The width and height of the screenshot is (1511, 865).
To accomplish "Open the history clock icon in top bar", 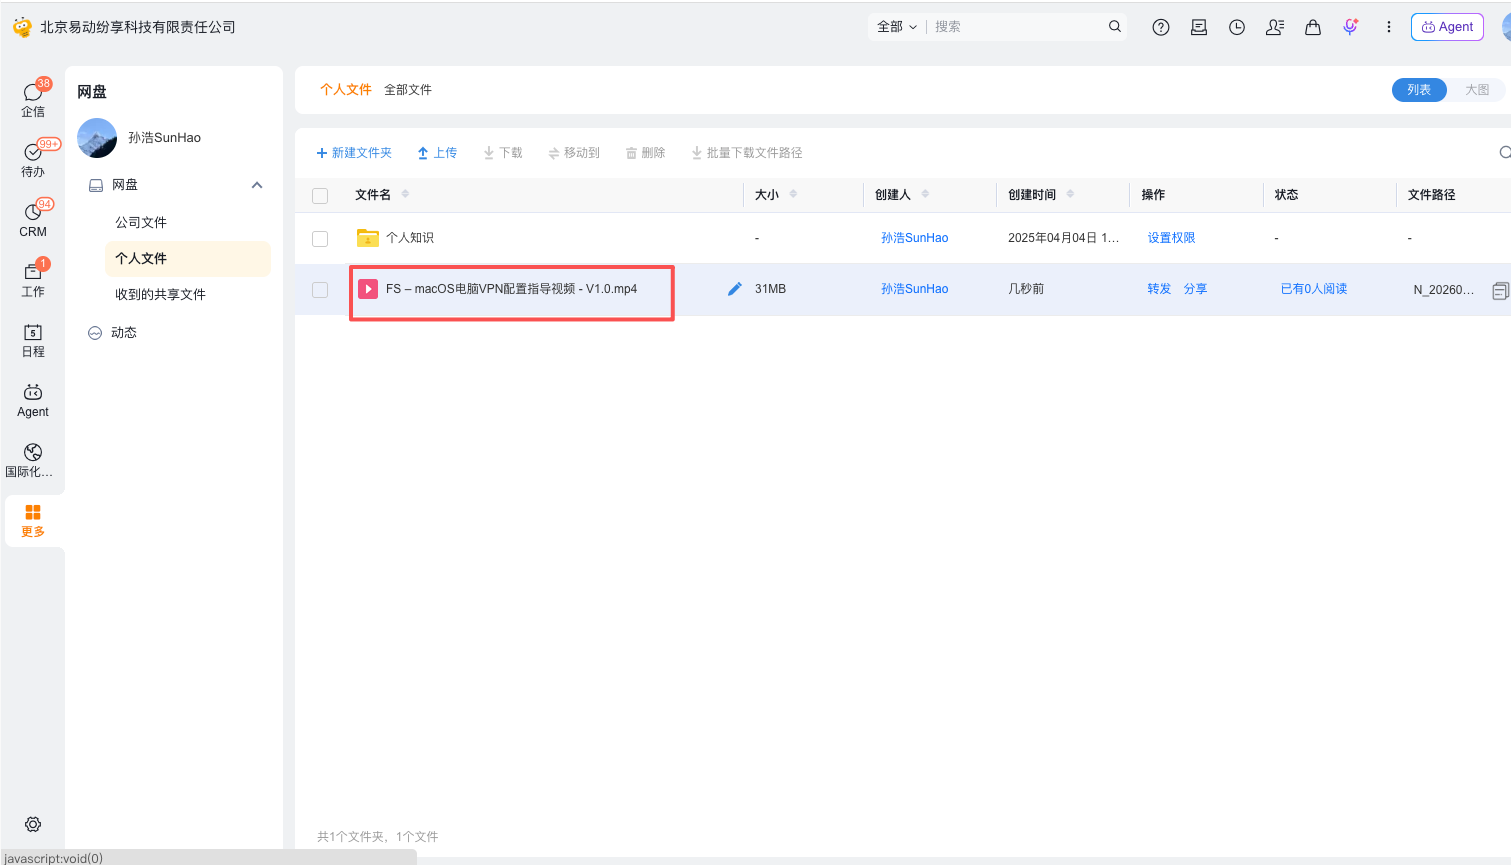I will [1237, 28].
